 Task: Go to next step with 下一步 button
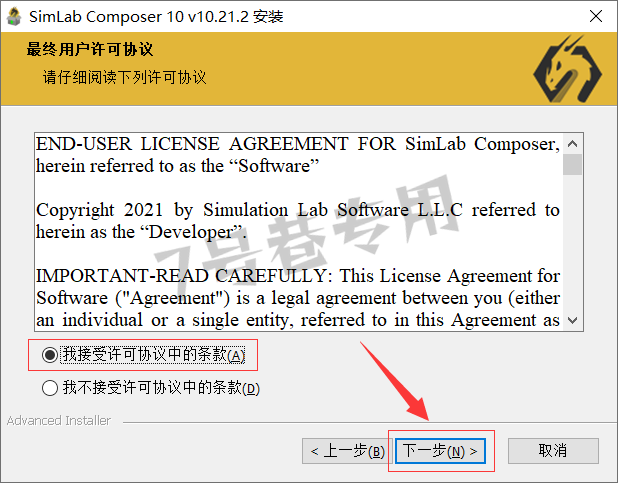tap(440, 451)
